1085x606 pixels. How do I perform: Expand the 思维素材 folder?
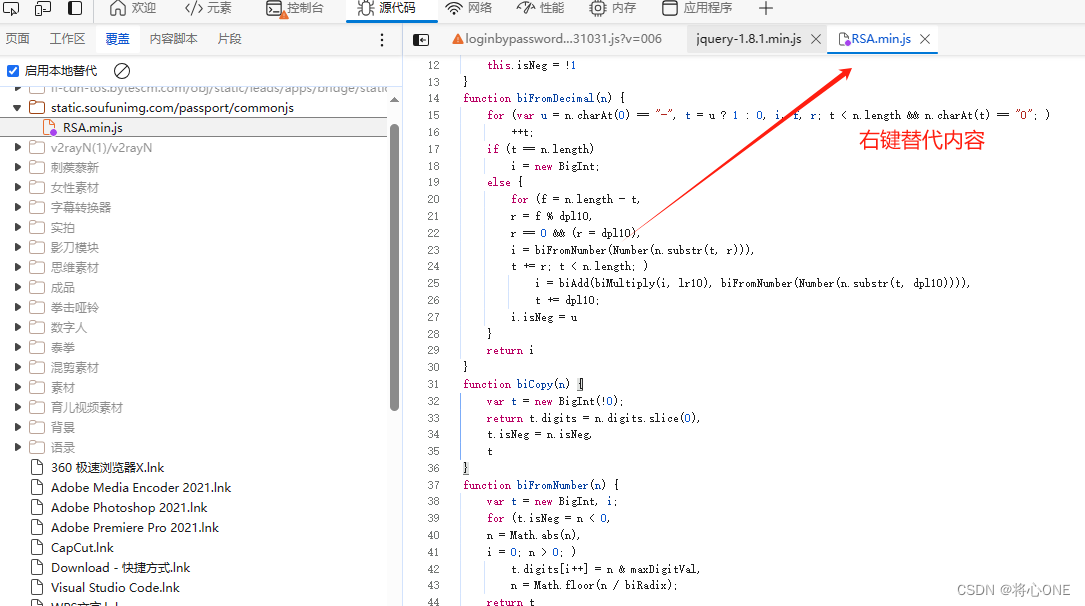pos(18,267)
